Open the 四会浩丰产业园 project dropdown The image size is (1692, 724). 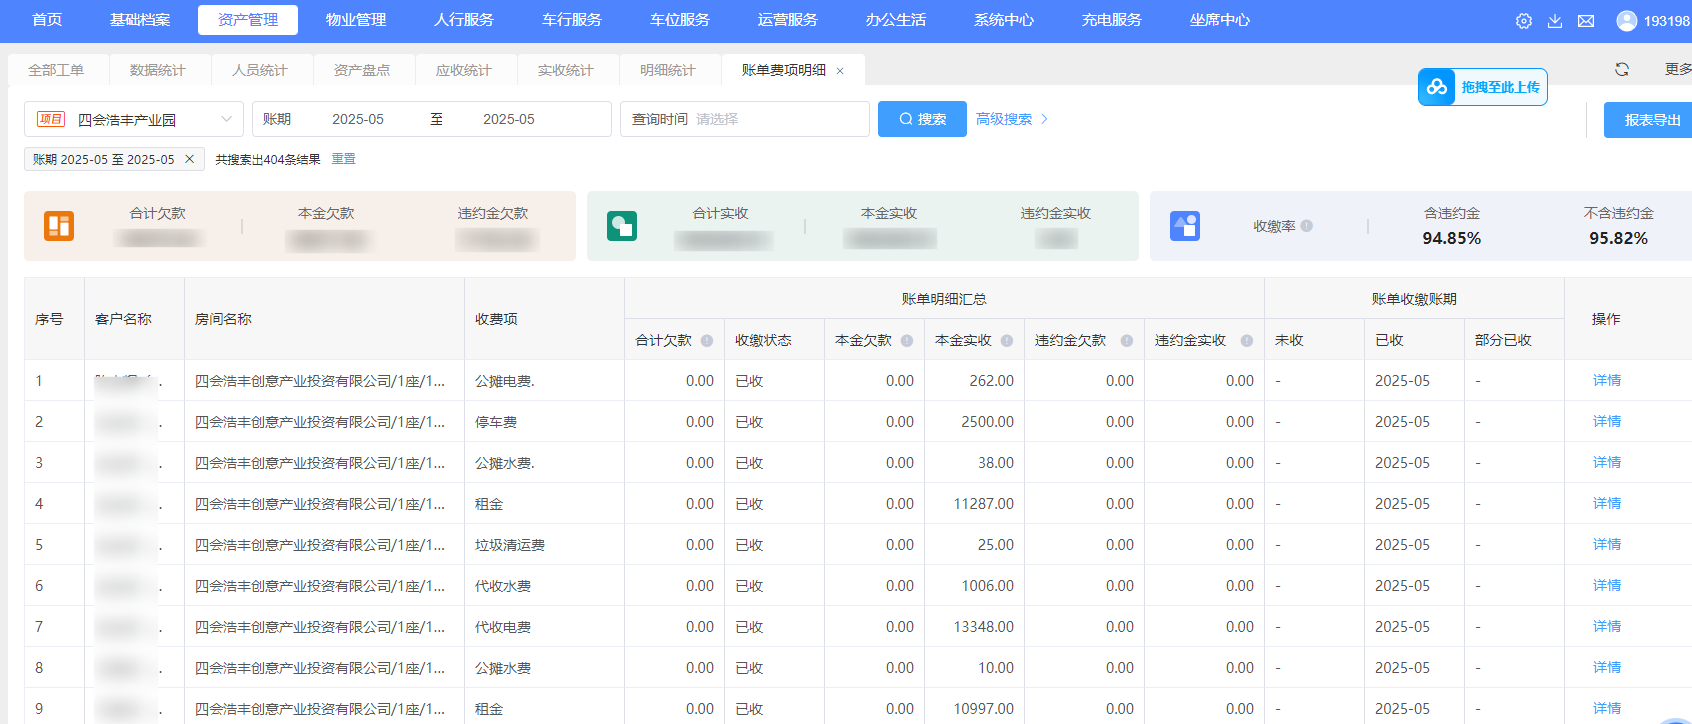[x=134, y=119]
